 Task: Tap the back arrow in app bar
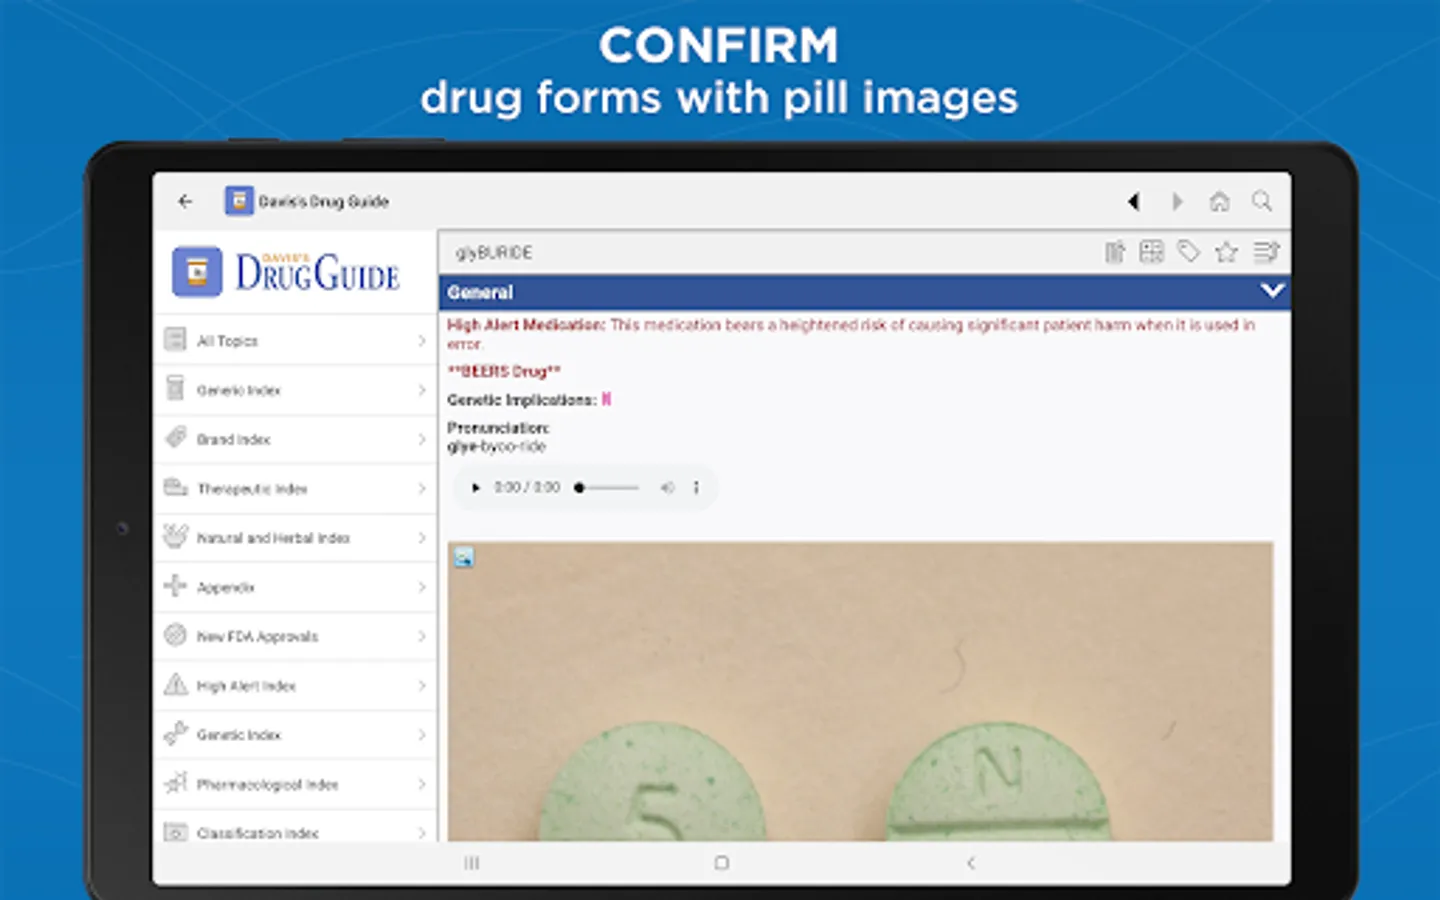(185, 201)
